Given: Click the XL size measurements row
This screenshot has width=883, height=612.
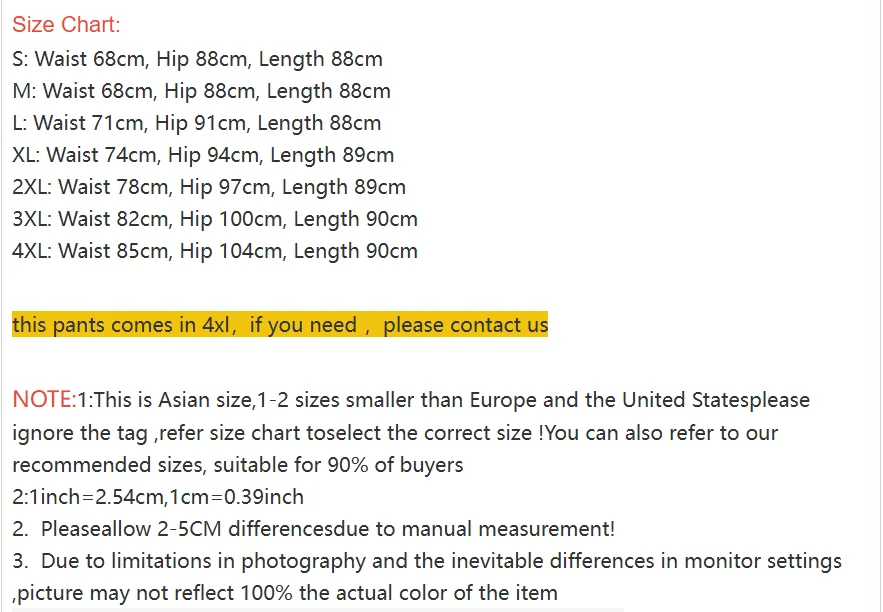Looking at the screenshot, I should (x=203, y=155).
